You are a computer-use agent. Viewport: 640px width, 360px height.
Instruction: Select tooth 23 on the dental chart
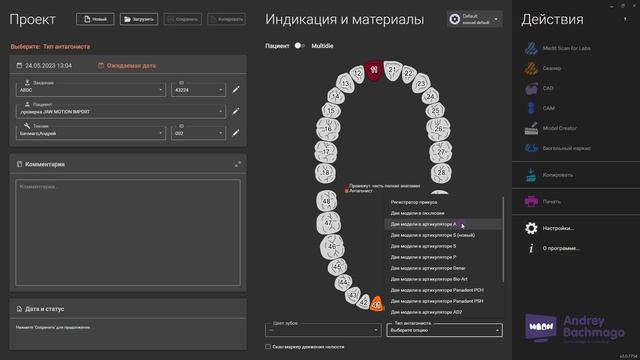pyautogui.click(x=421, y=83)
